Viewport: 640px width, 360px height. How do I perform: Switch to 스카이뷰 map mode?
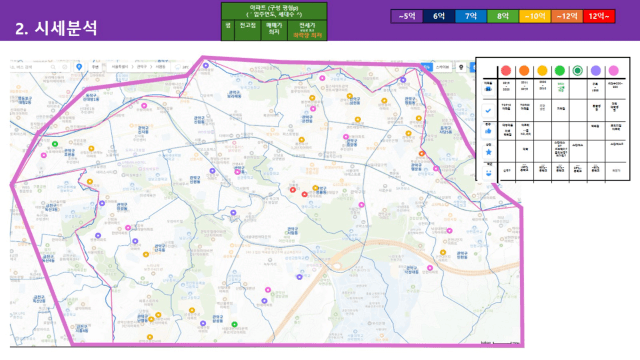point(442,67)
